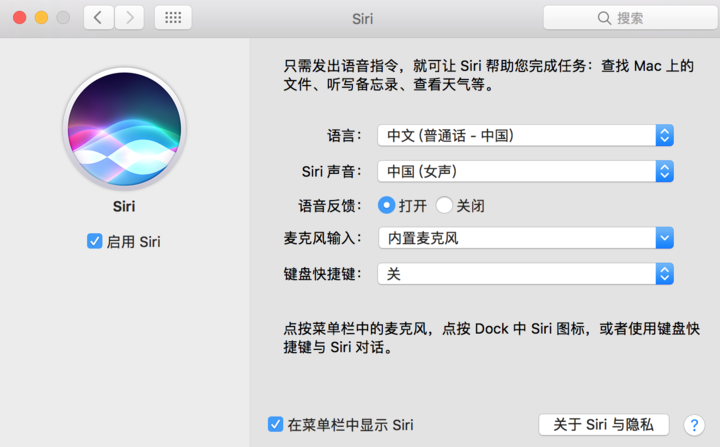
Task: Close the Siri preferences window
Action: (19, 18)
